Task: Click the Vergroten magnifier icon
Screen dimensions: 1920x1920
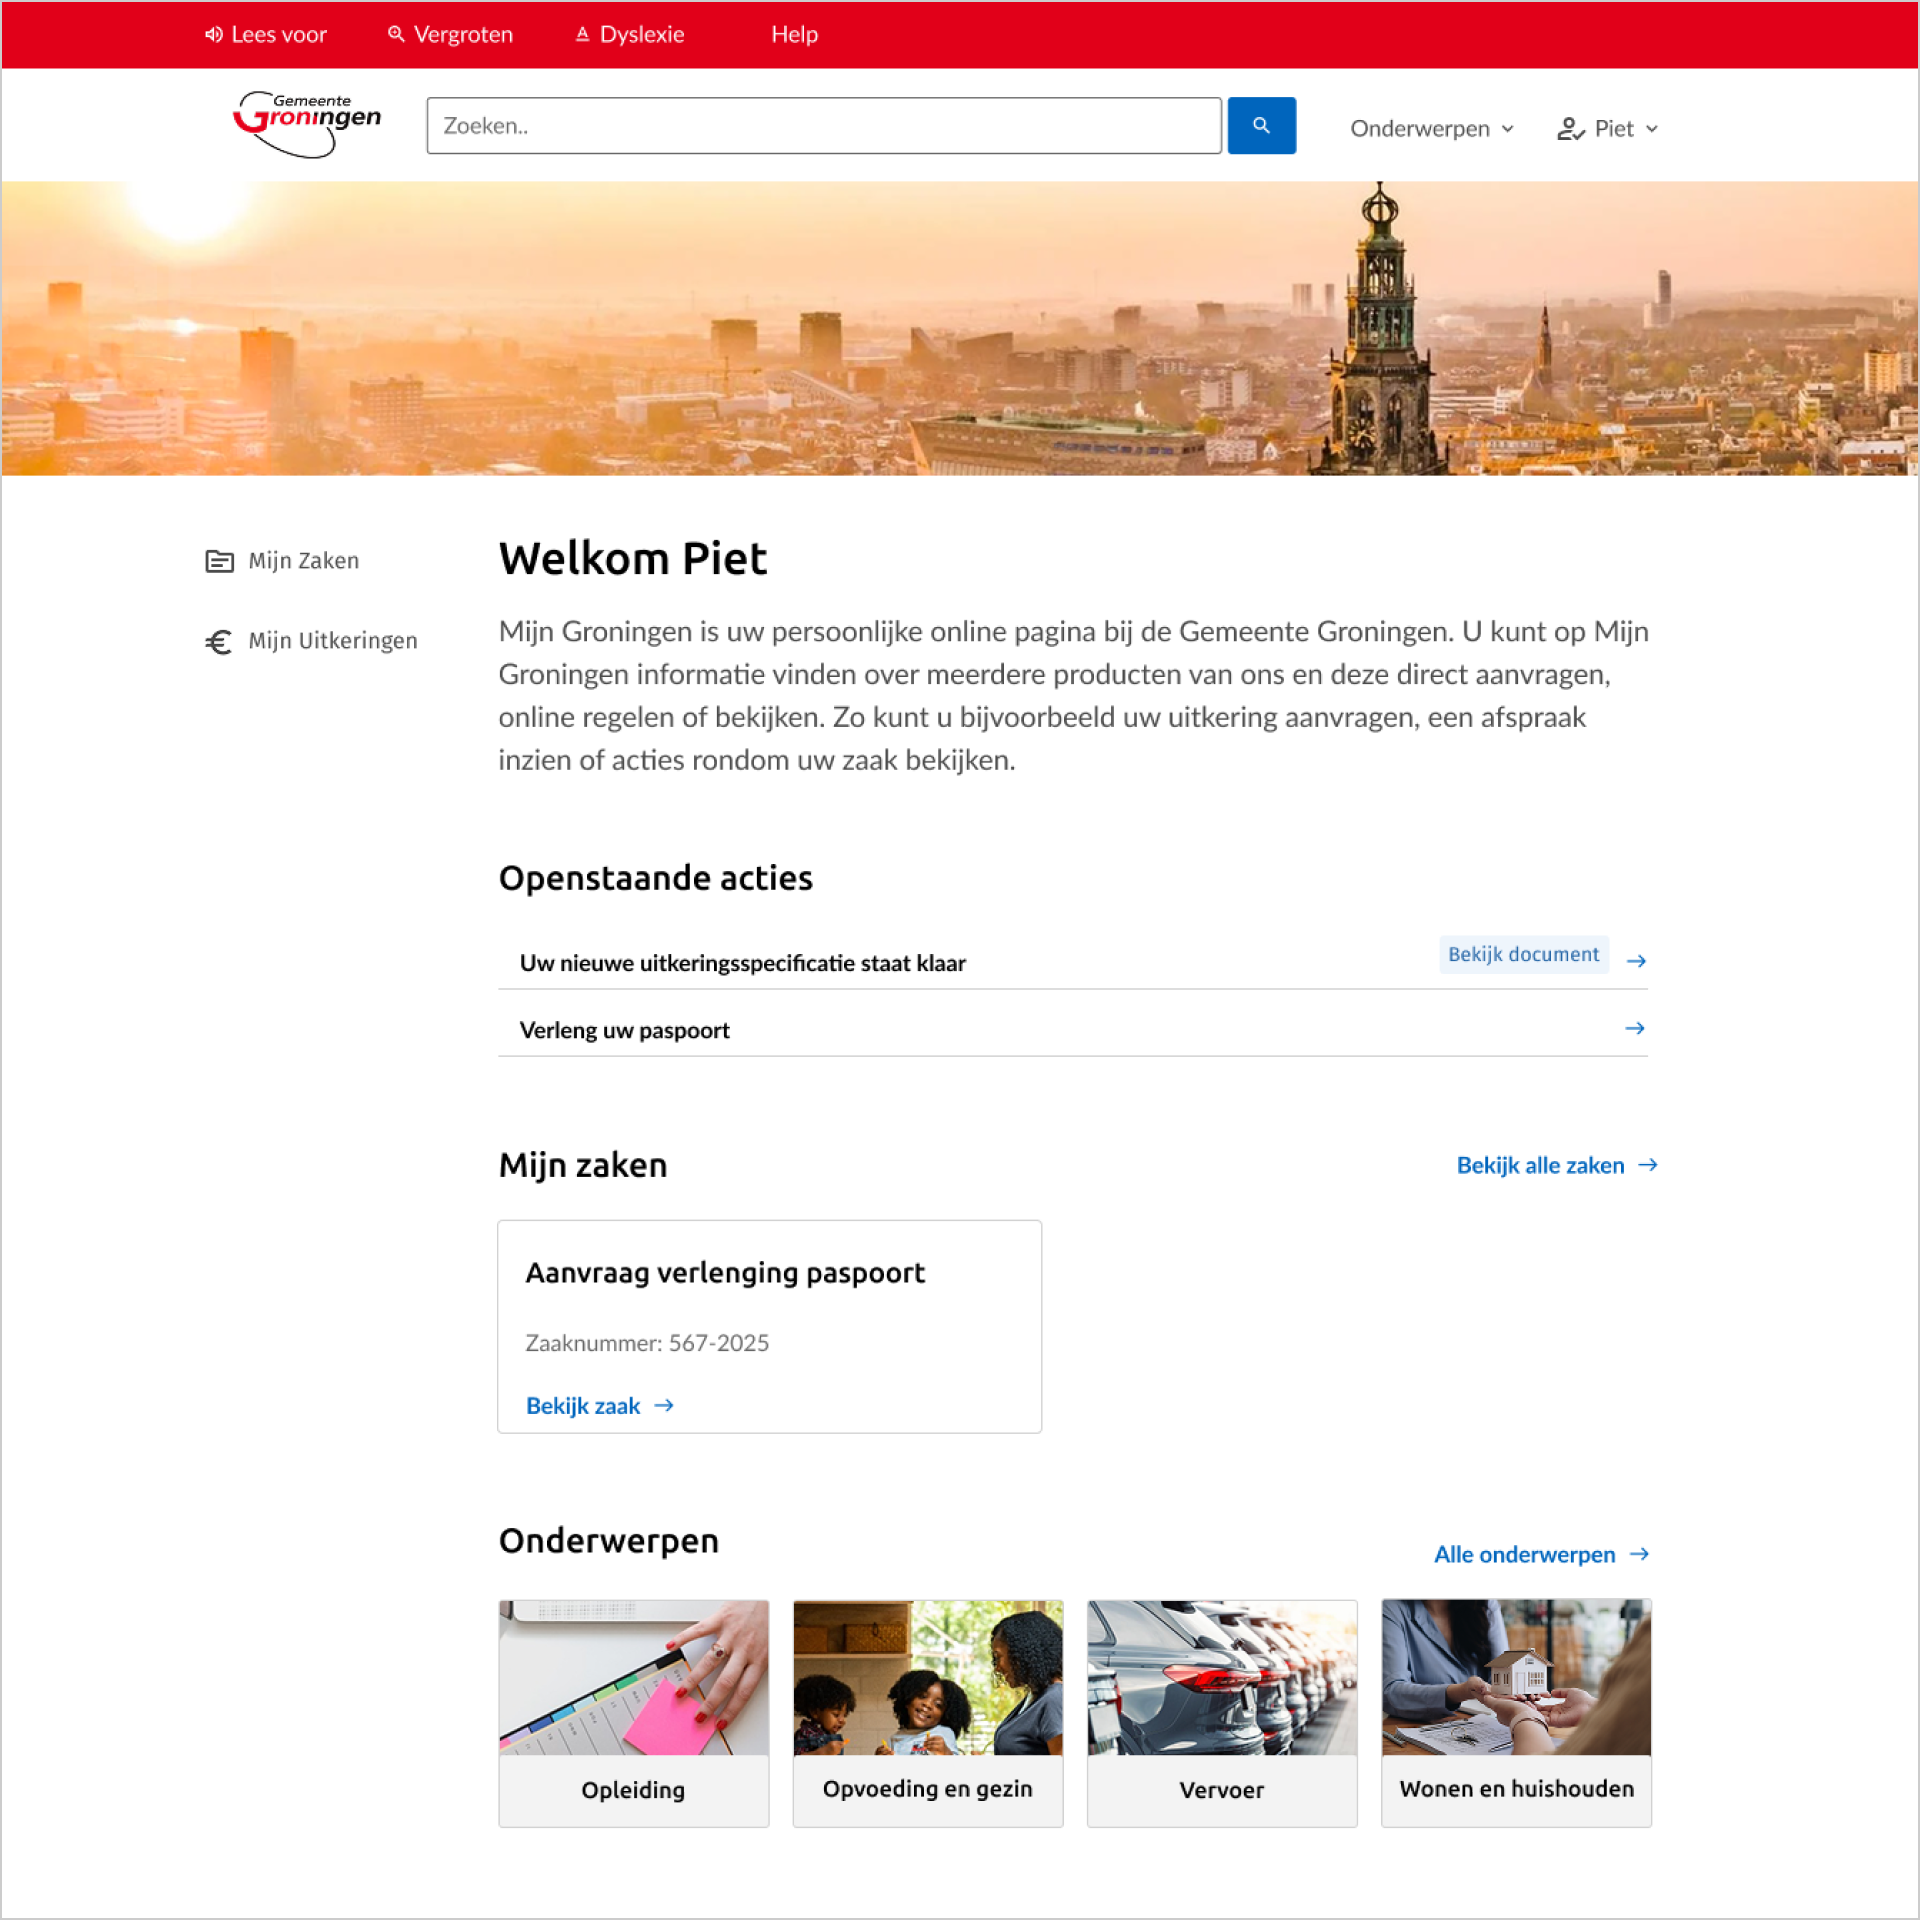Action: [x=396, y=34]
